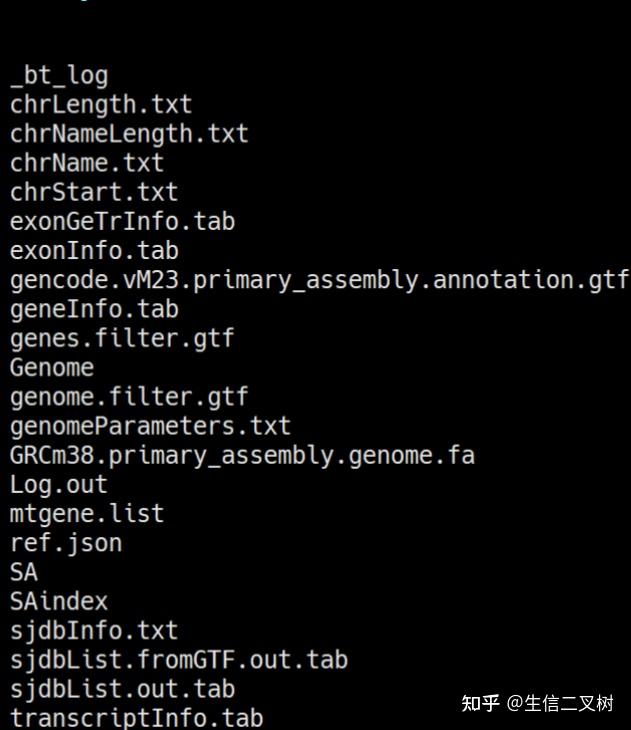Click the transcriptInfo.tab file name
This screenshot has width=631, height=730.
(136, 718)
